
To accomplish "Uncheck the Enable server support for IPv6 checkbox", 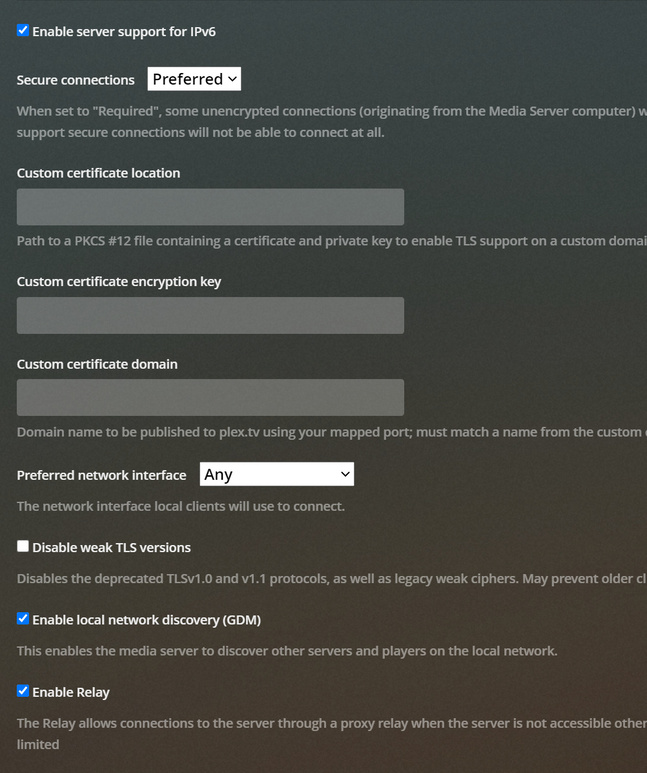I will pos(23,31).
